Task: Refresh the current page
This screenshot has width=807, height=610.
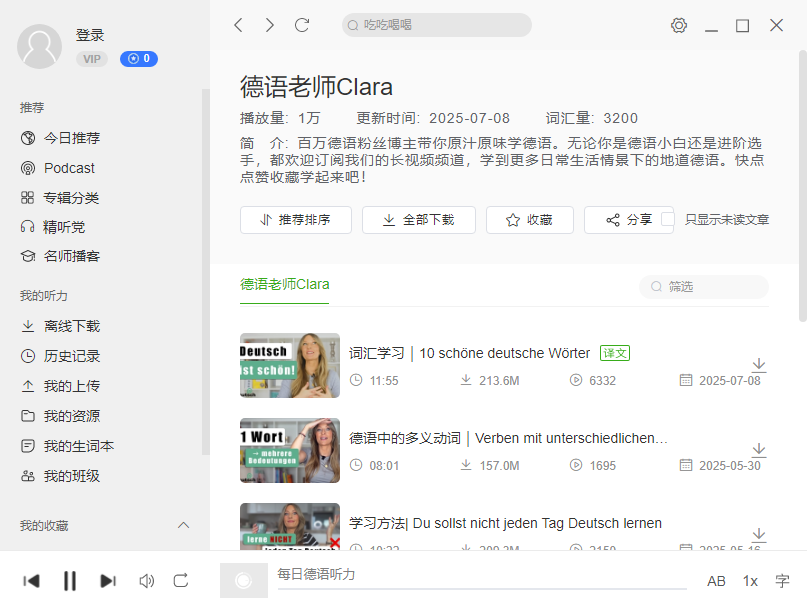Action: click(302, 25)
